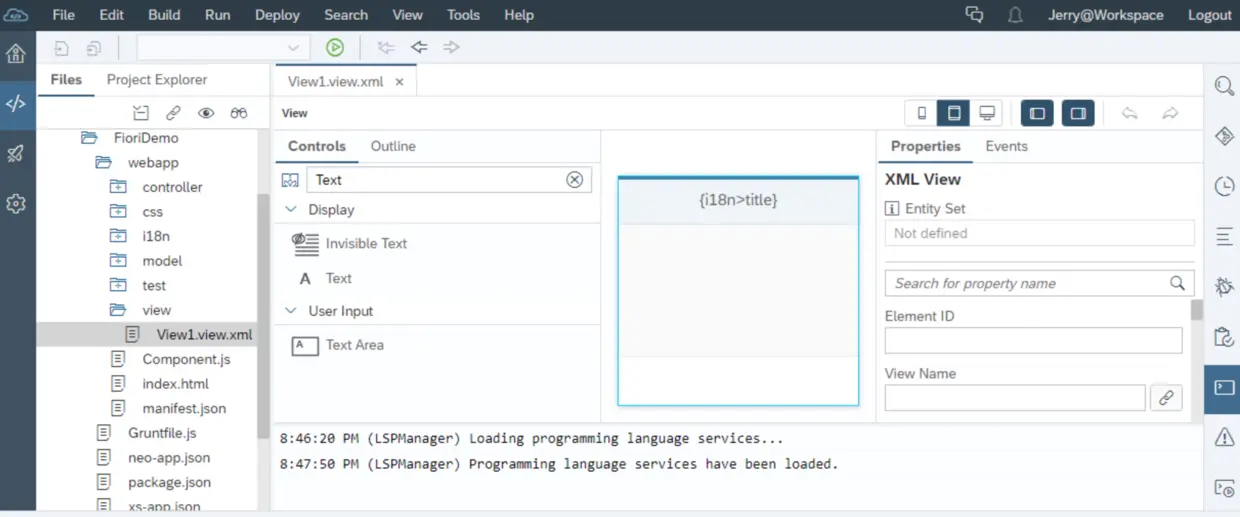Open Git history clock icon

pos(1224,186)
